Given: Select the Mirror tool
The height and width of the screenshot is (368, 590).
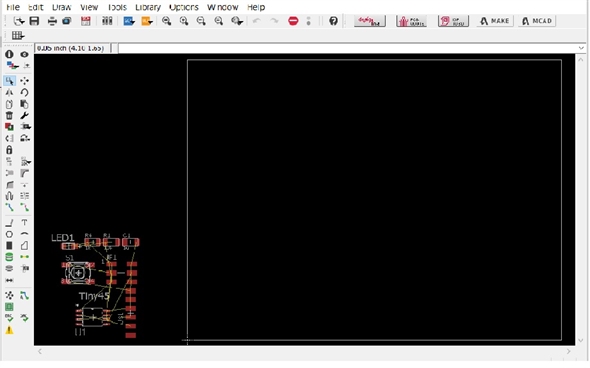Looking at the screenshot, I should click(x=9, y=92).
